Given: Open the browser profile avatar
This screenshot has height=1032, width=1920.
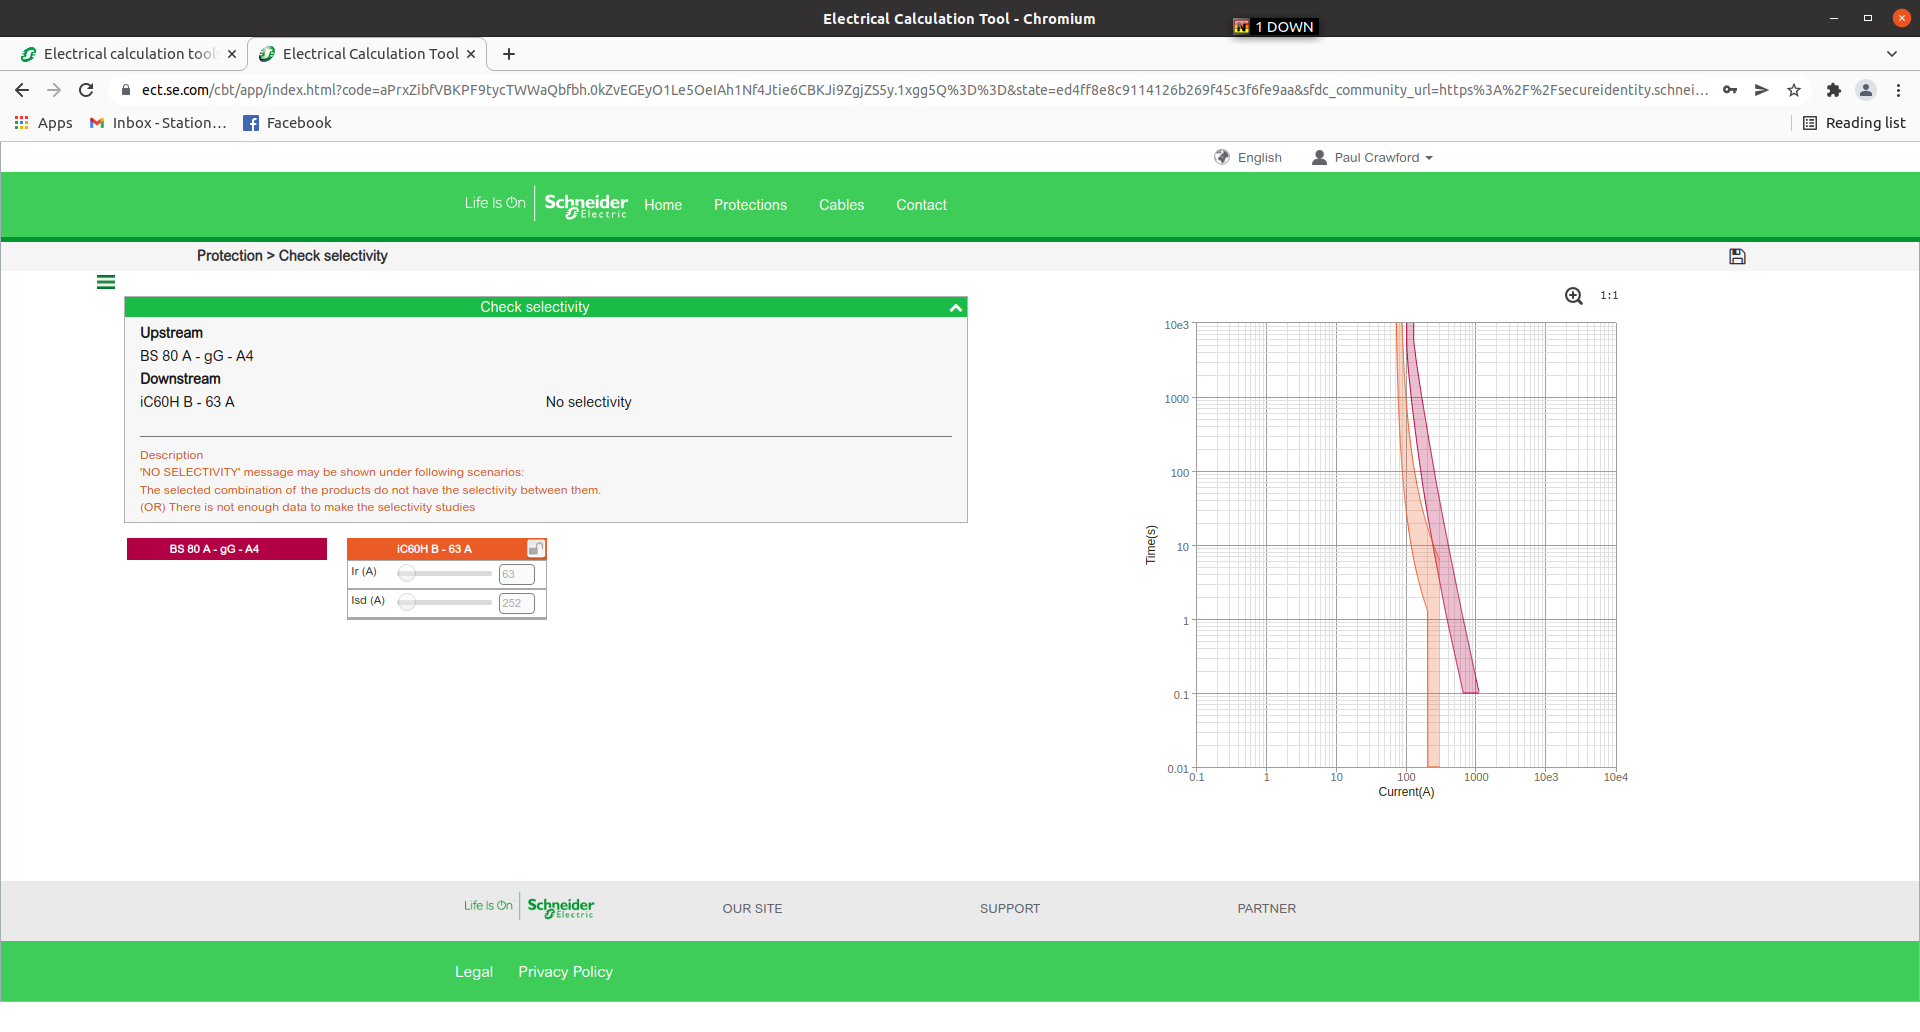Looking at the screenshot, I should 1866,90.
